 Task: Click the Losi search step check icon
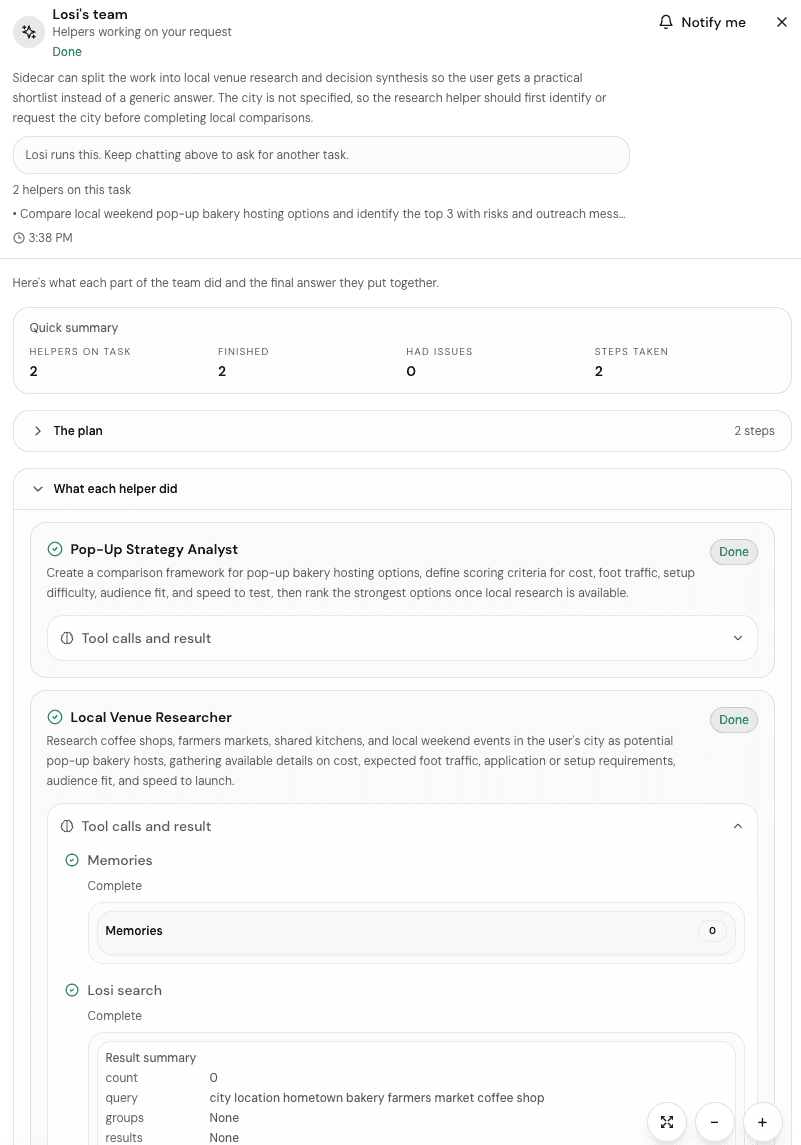pos(72,990)
